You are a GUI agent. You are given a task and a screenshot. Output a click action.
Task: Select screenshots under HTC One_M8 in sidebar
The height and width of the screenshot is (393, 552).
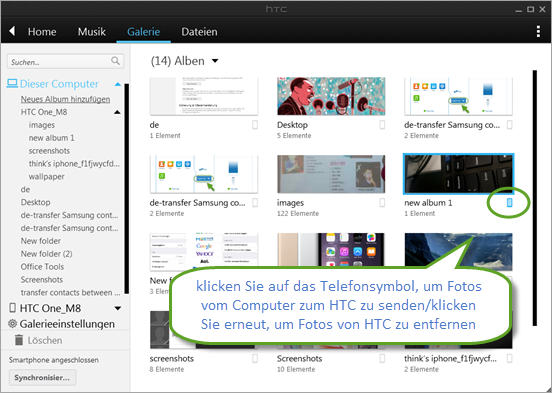point(49,151)
